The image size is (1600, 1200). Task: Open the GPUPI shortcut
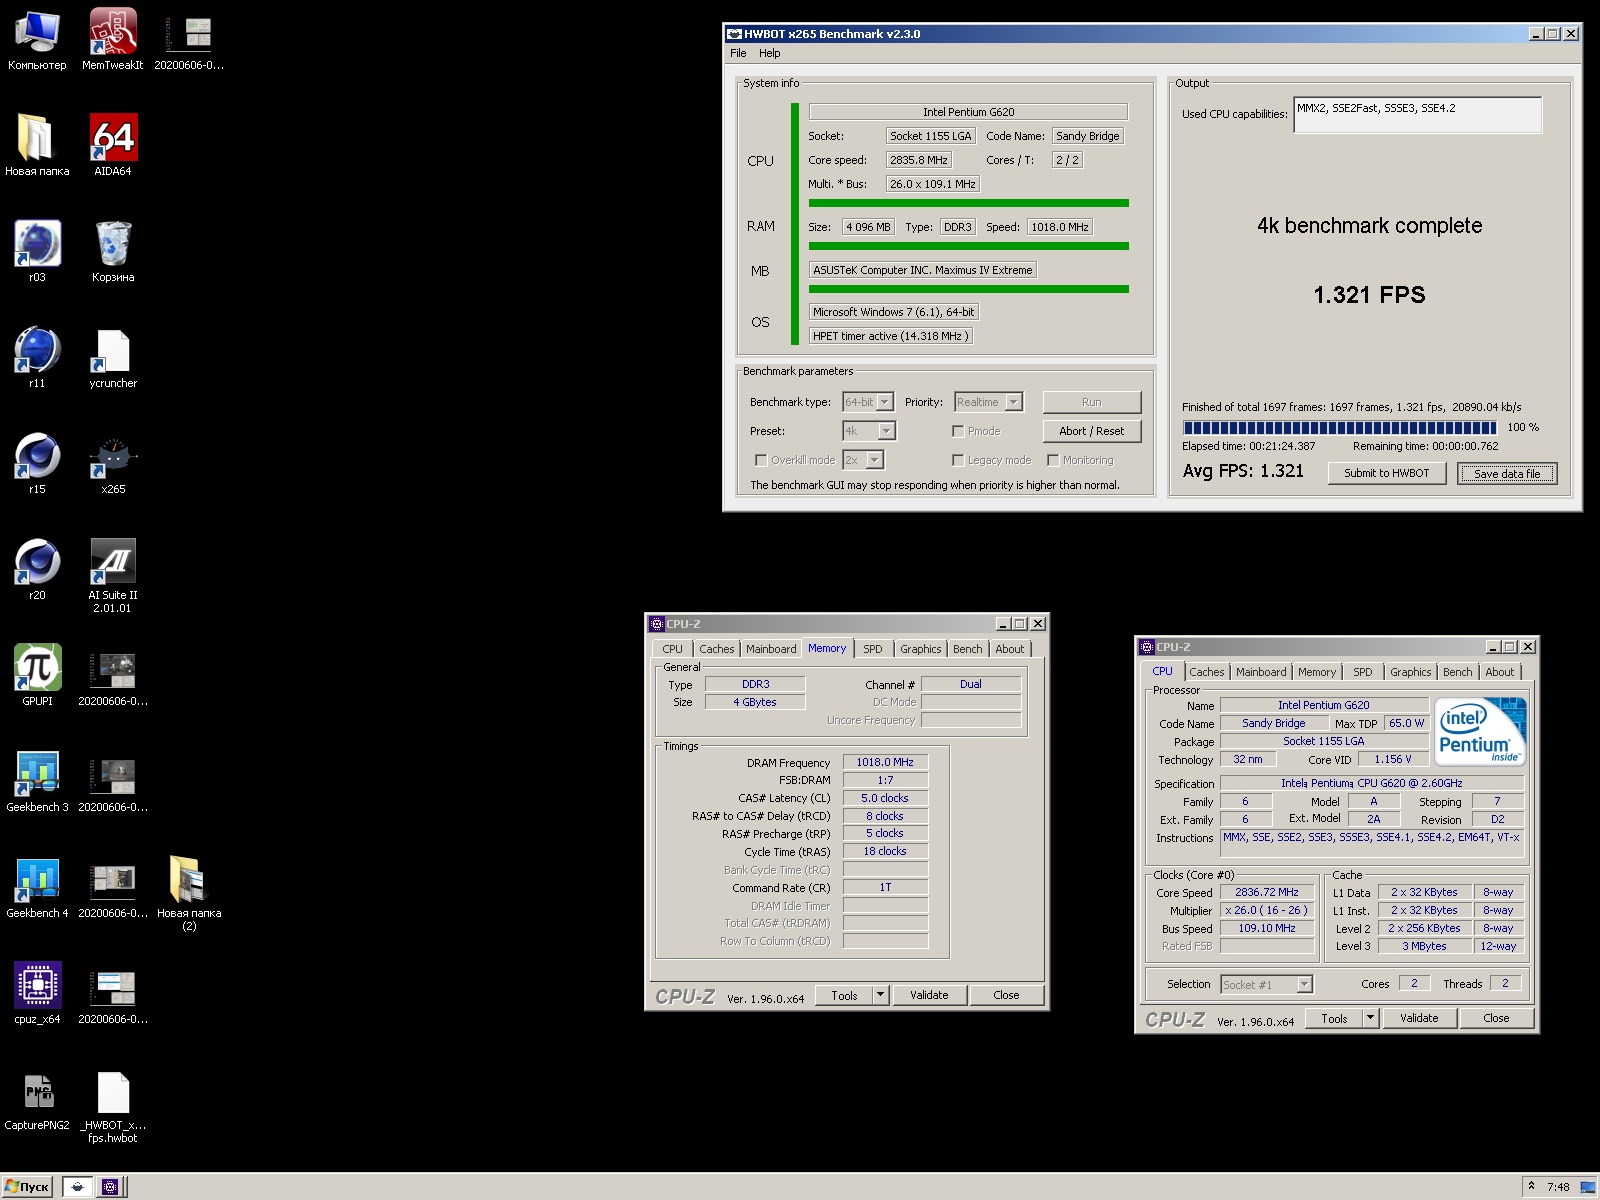37,676
